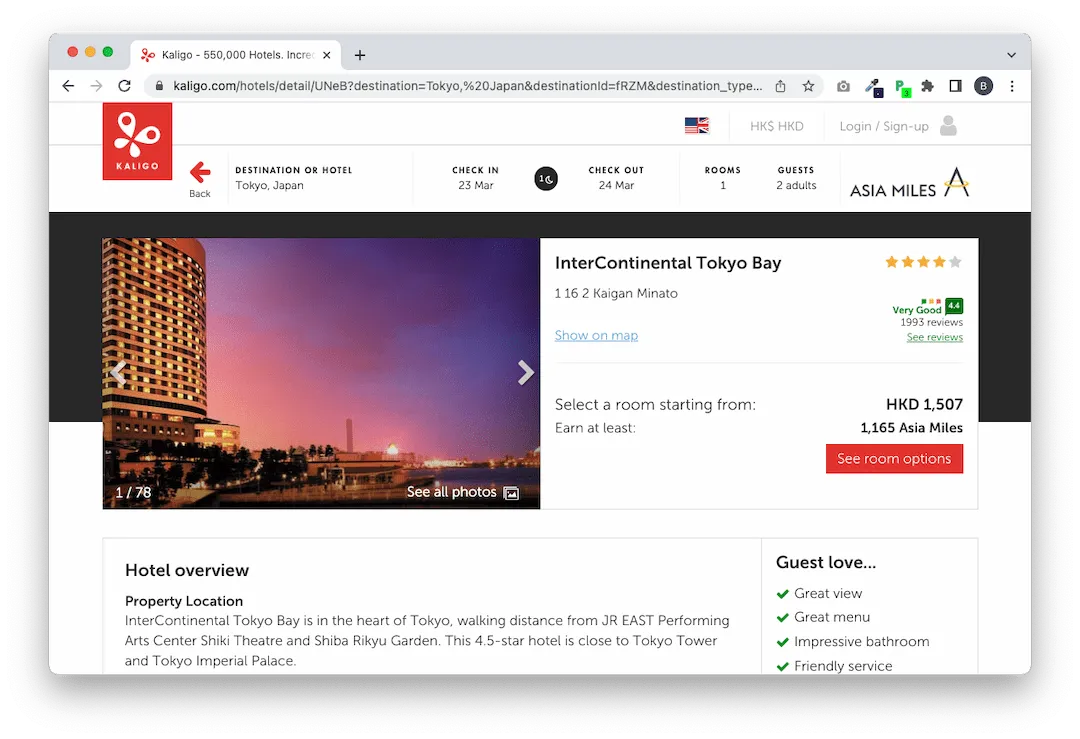Viewport: 1080px width, 739px height.
Task: Open the language flag selector
Action: coord(696,126)
